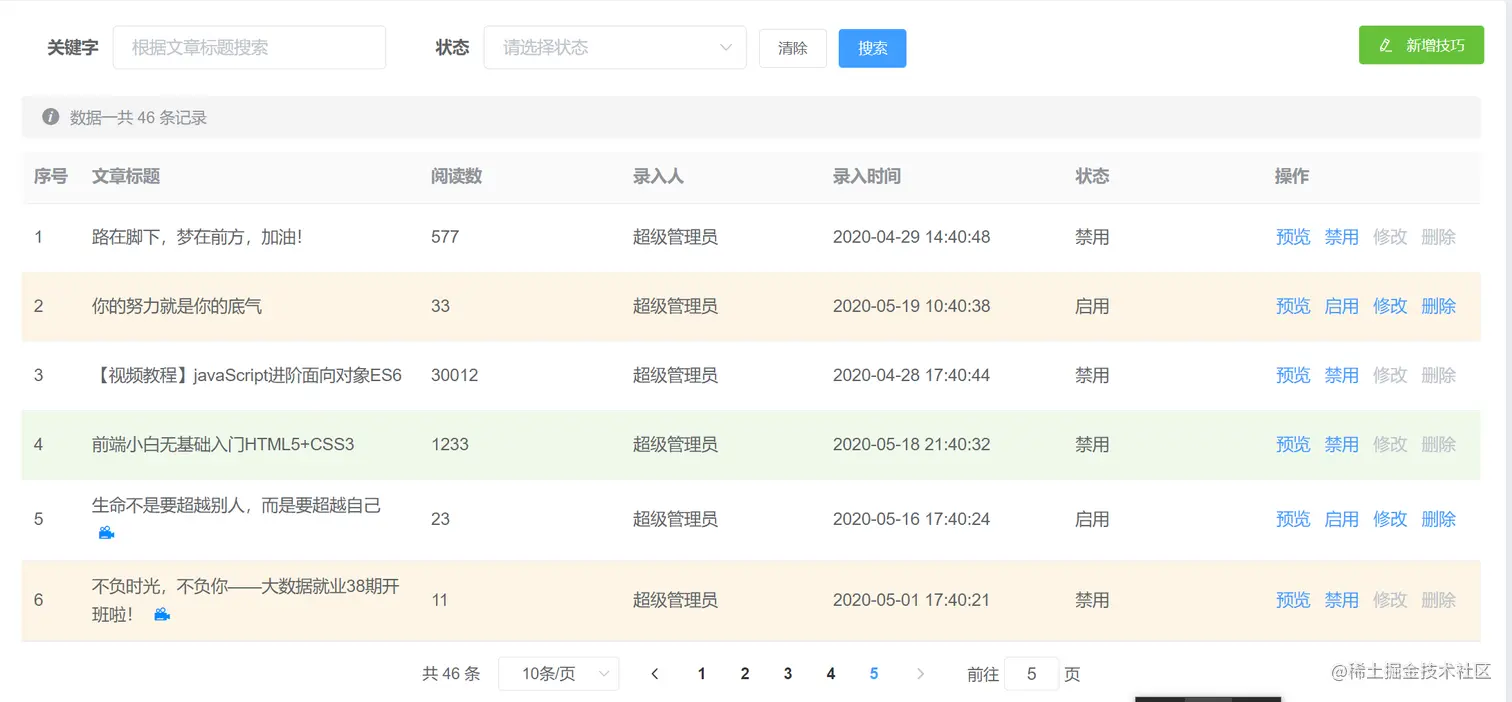The image size is (1512, 702).
Task: Click title 你的努力就是你的底气
Action: pyautogui.click(x=177, y=306)
